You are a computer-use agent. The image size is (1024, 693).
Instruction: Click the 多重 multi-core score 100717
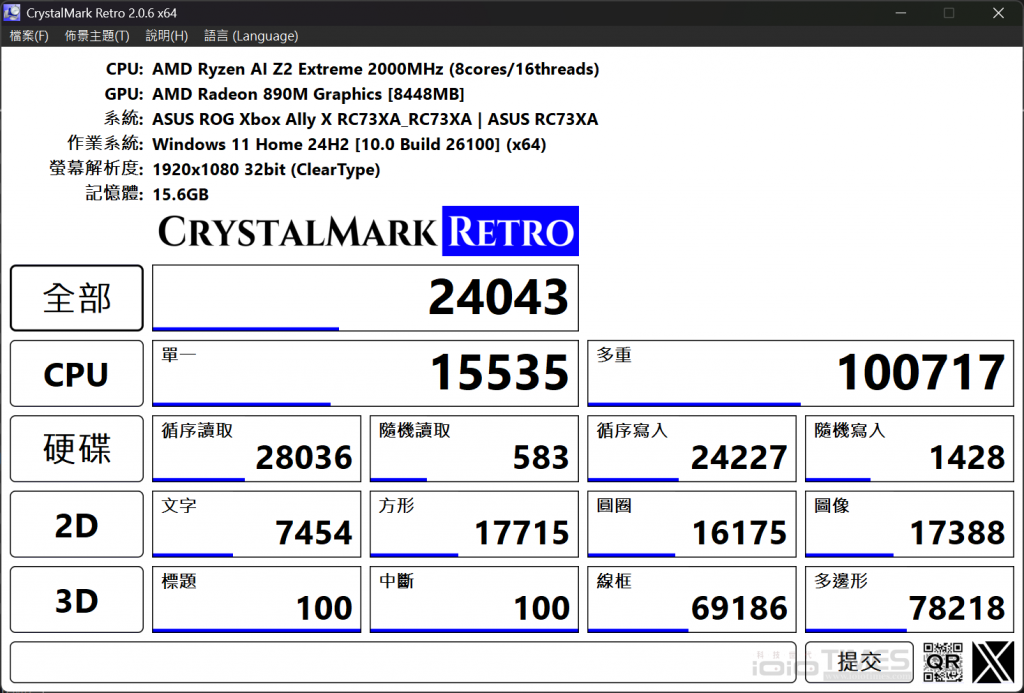pos(801,374)
